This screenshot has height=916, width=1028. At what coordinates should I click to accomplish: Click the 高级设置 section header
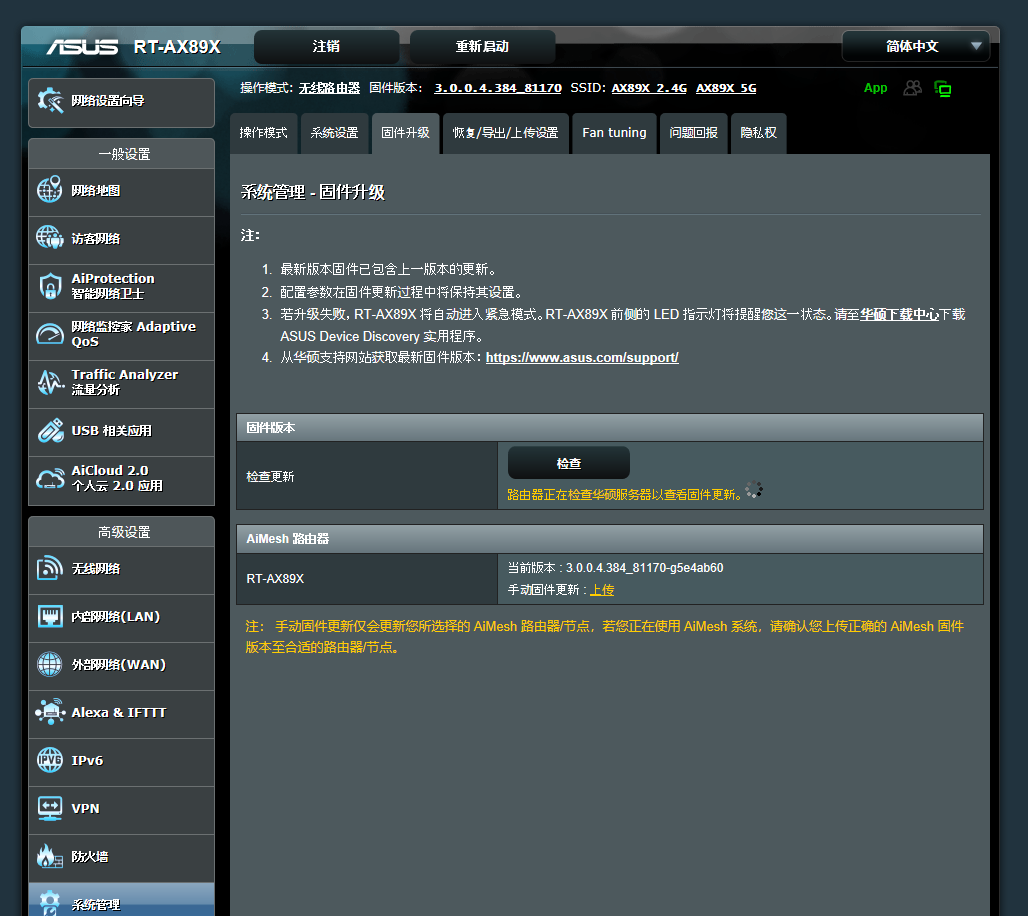coord(121,532)
